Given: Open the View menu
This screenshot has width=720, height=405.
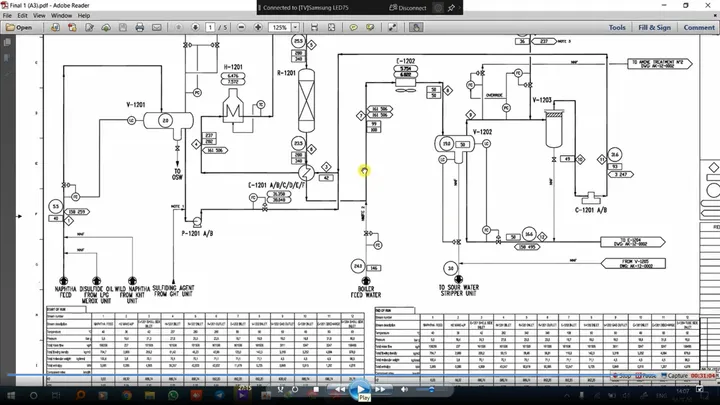Looking at the screenshot, I should click(x=39, y=15).
